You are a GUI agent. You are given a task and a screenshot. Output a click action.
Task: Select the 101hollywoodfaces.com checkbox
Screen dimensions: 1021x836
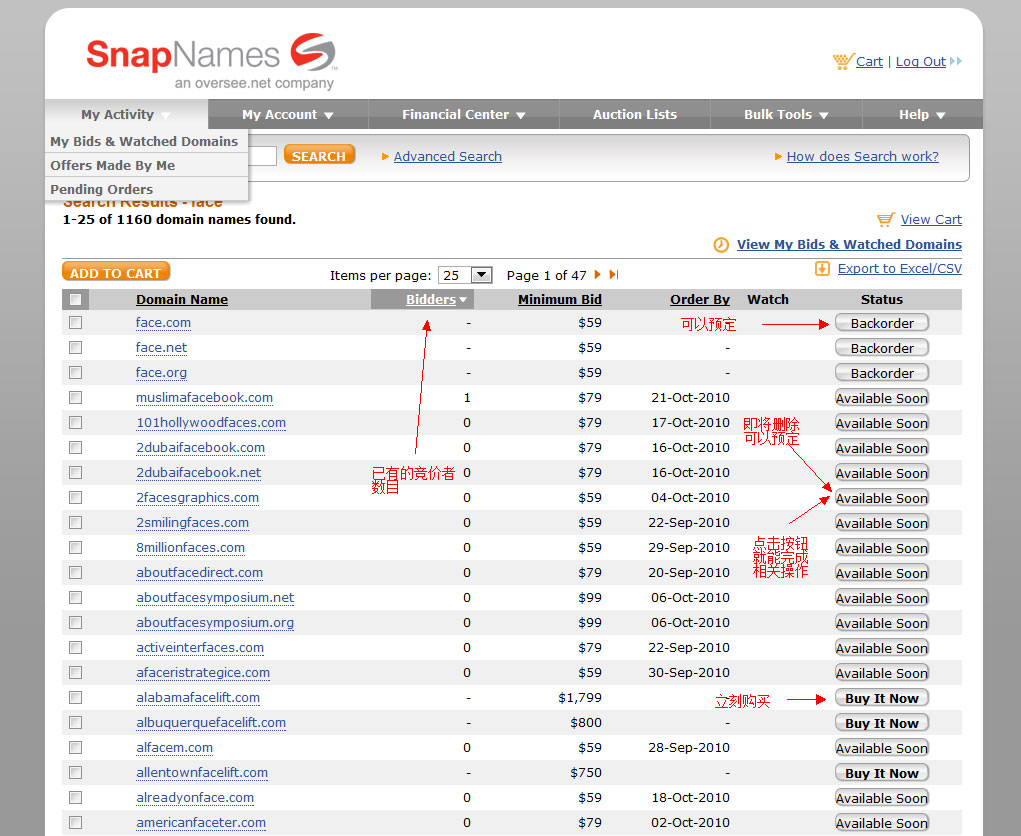click(x=76, y=423)
